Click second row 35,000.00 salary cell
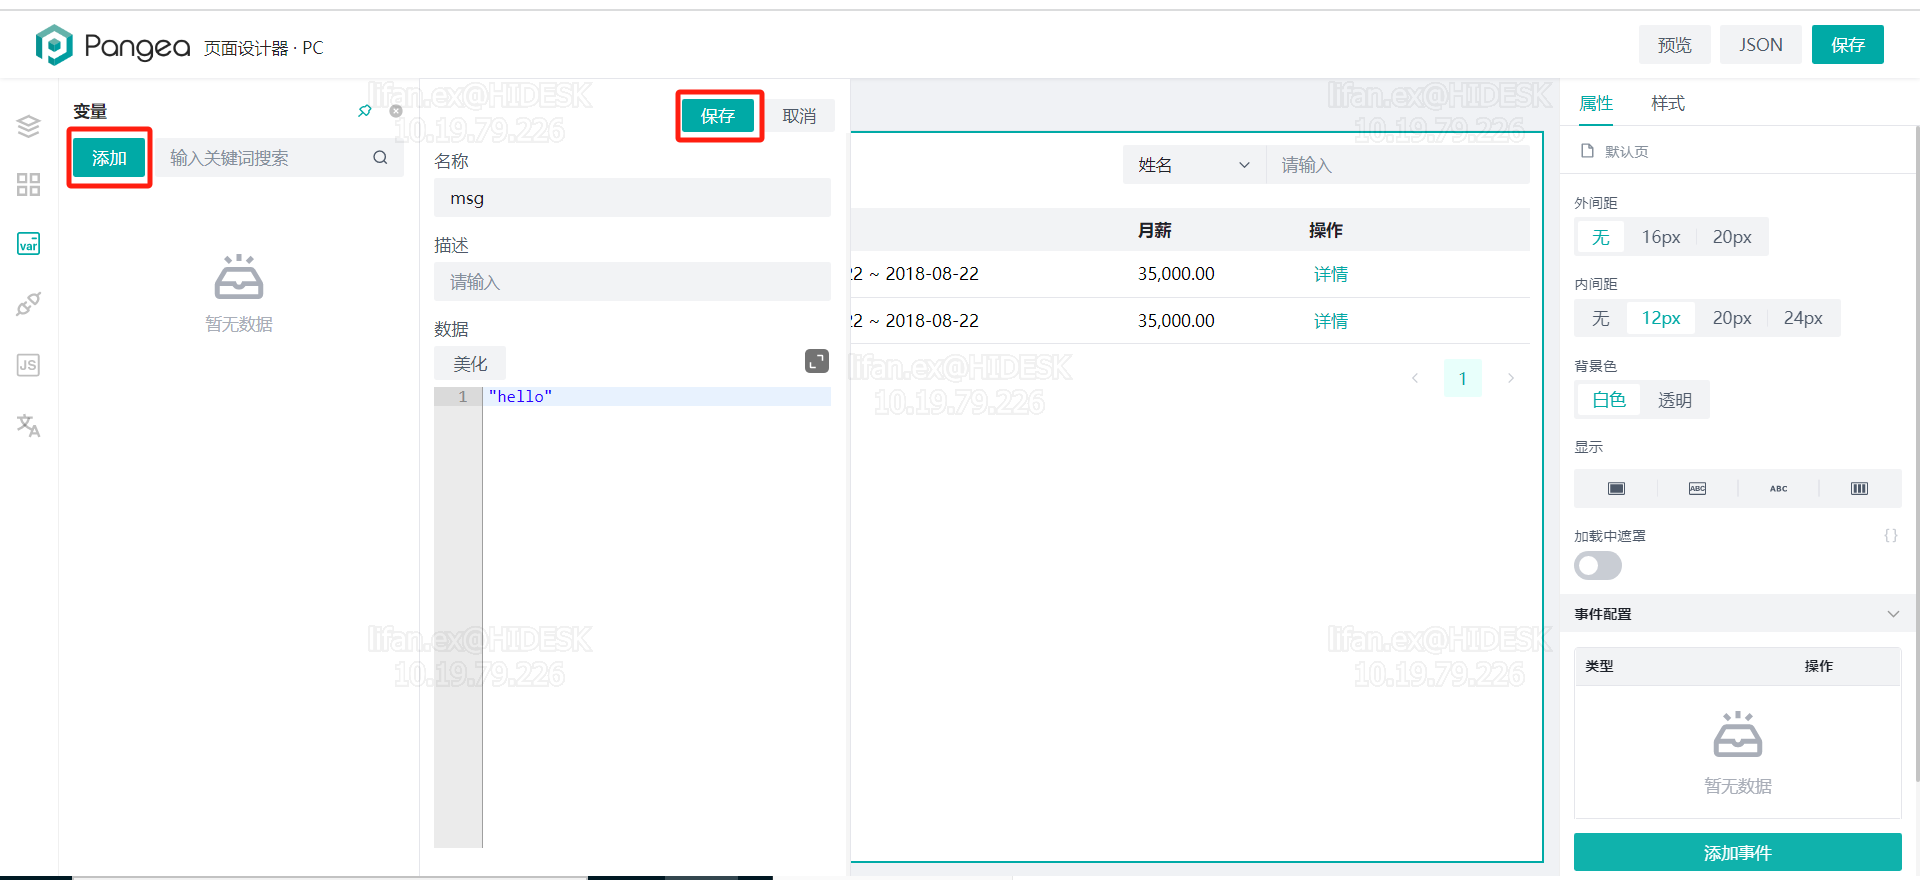1920x880 pixels. 1176,321
